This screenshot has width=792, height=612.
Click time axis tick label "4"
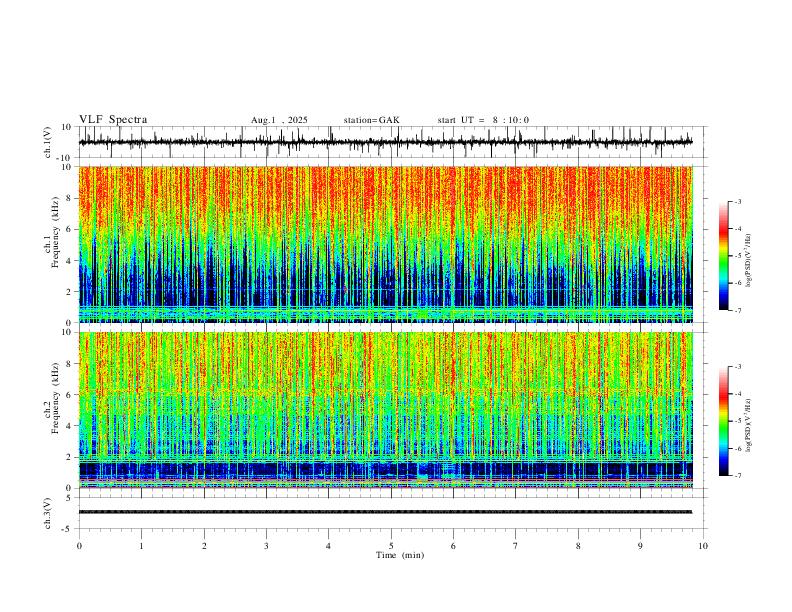click(328, 546)
